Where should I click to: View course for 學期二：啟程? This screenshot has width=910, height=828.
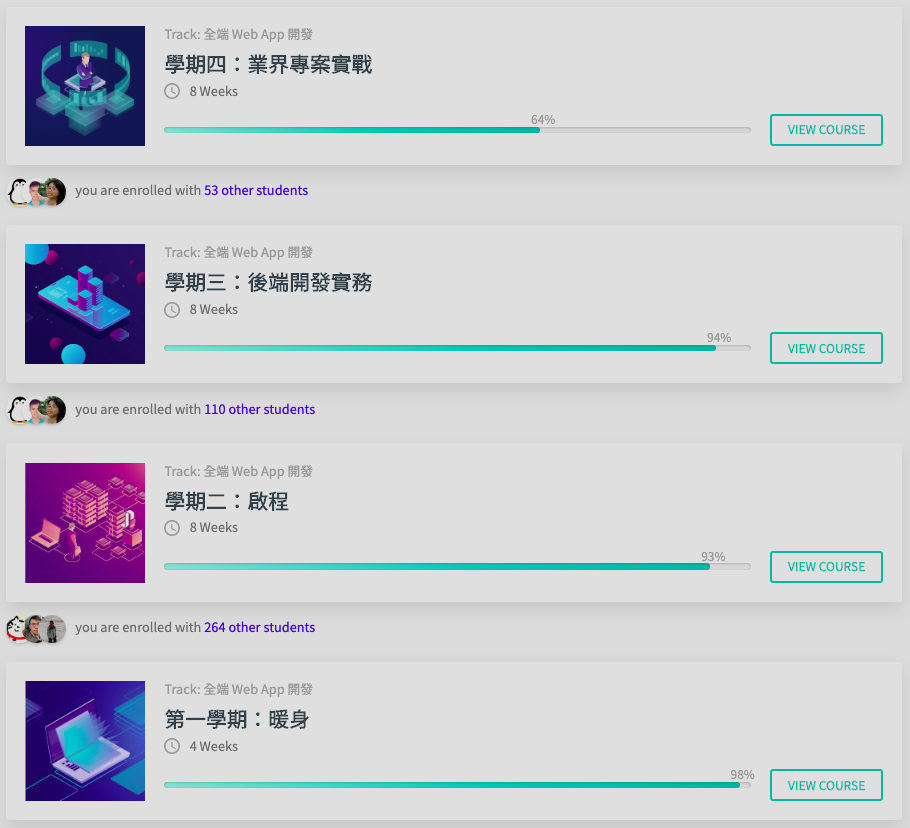[826, 567]
